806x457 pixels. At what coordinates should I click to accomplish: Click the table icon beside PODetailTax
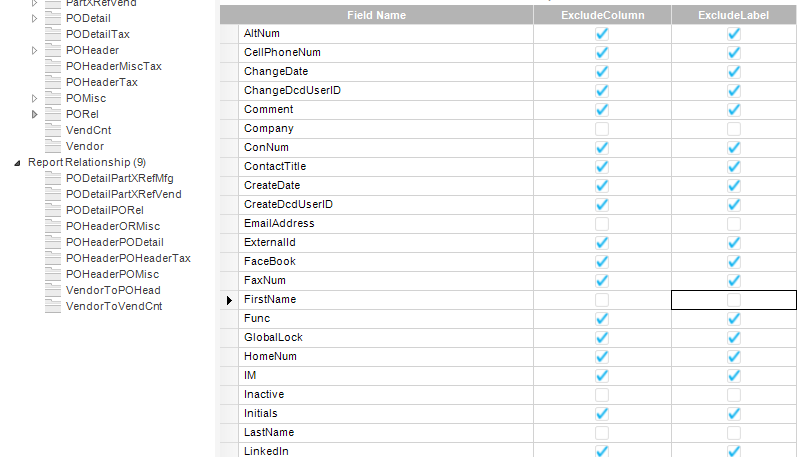(53, 34)
